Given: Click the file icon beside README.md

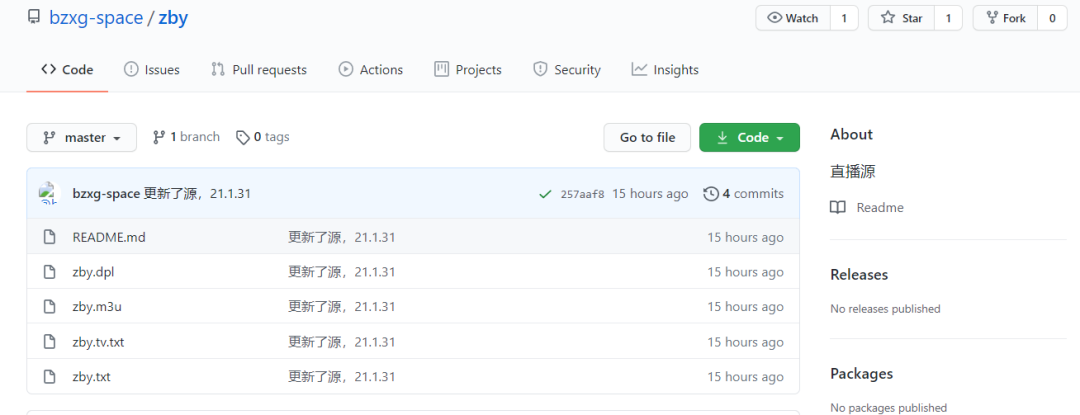Looking at the screenshot, I should 49,237.
